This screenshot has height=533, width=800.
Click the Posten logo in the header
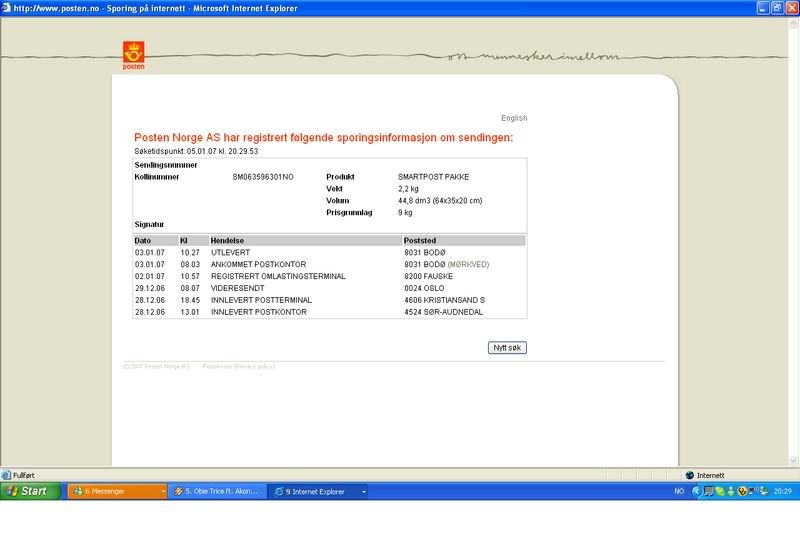(x=134, y=55)
